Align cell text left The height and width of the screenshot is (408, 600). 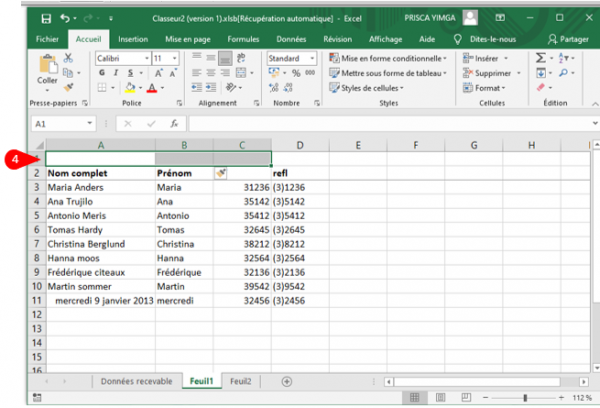197,73
